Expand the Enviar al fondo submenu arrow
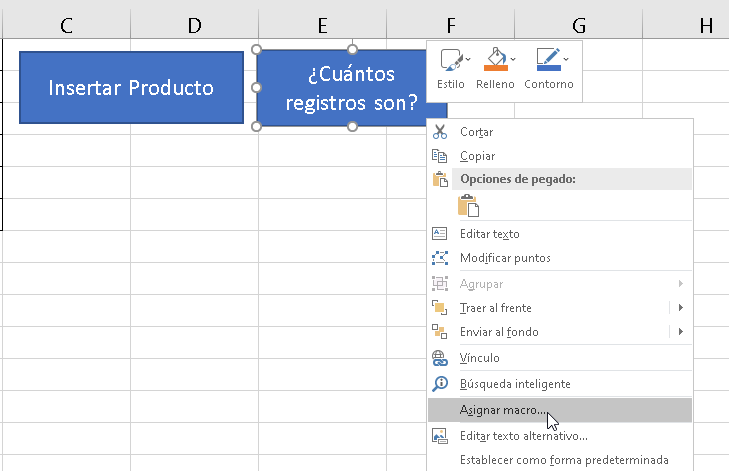 tap(681, 332)
